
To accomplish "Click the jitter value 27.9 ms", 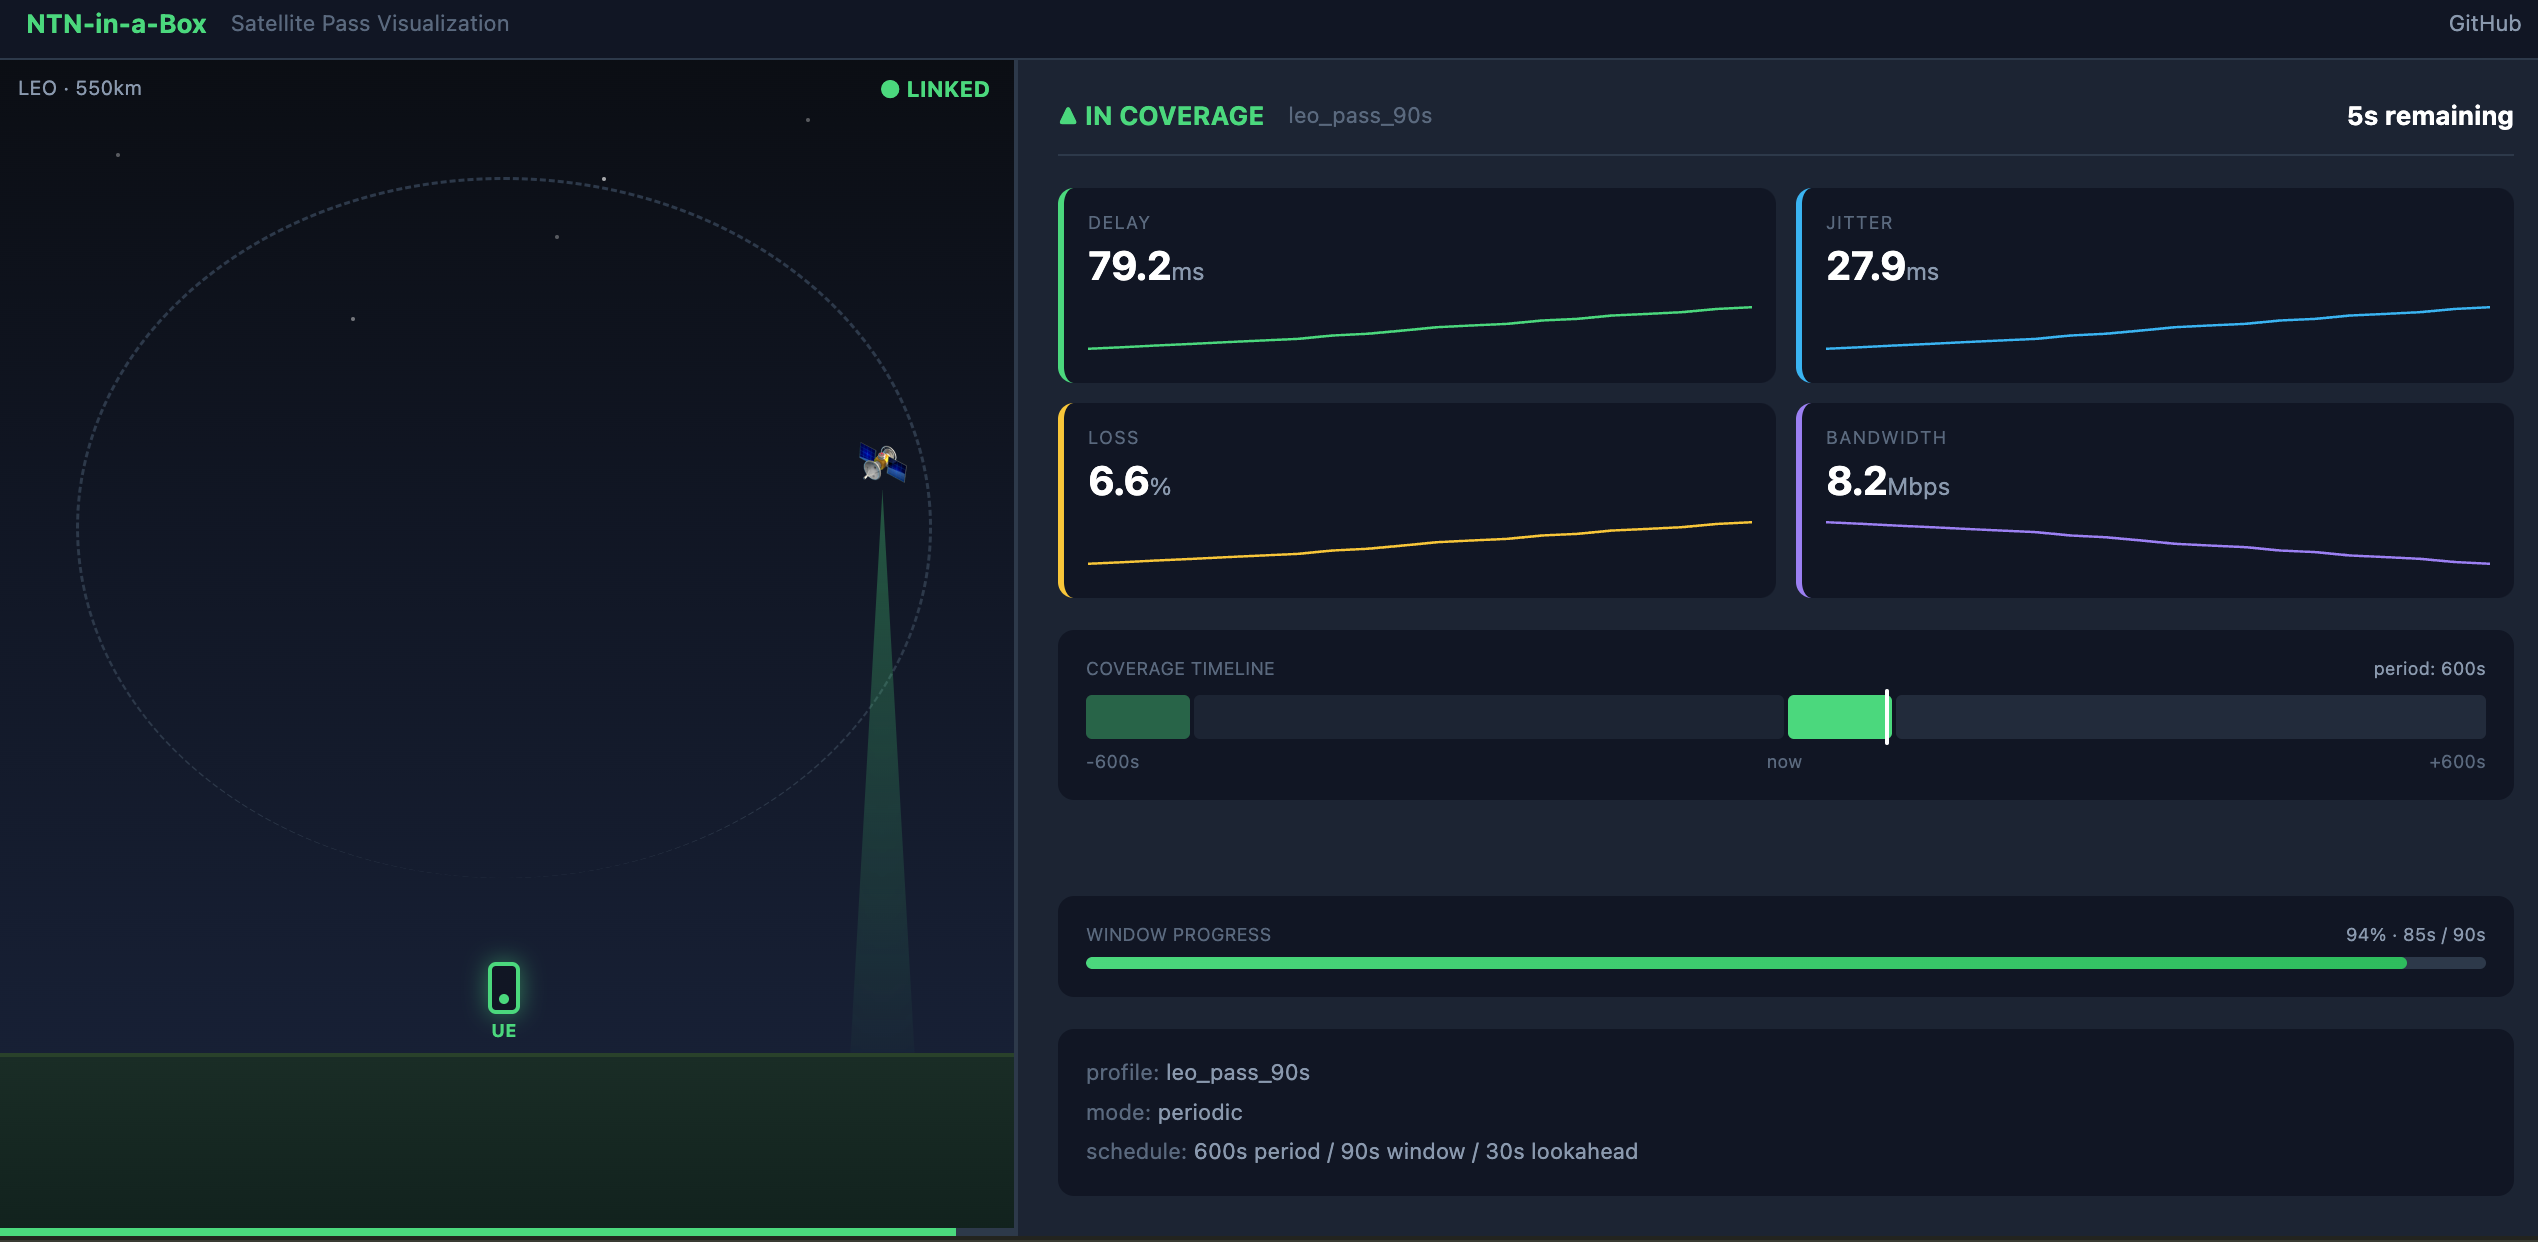I will click(1882, 267).
